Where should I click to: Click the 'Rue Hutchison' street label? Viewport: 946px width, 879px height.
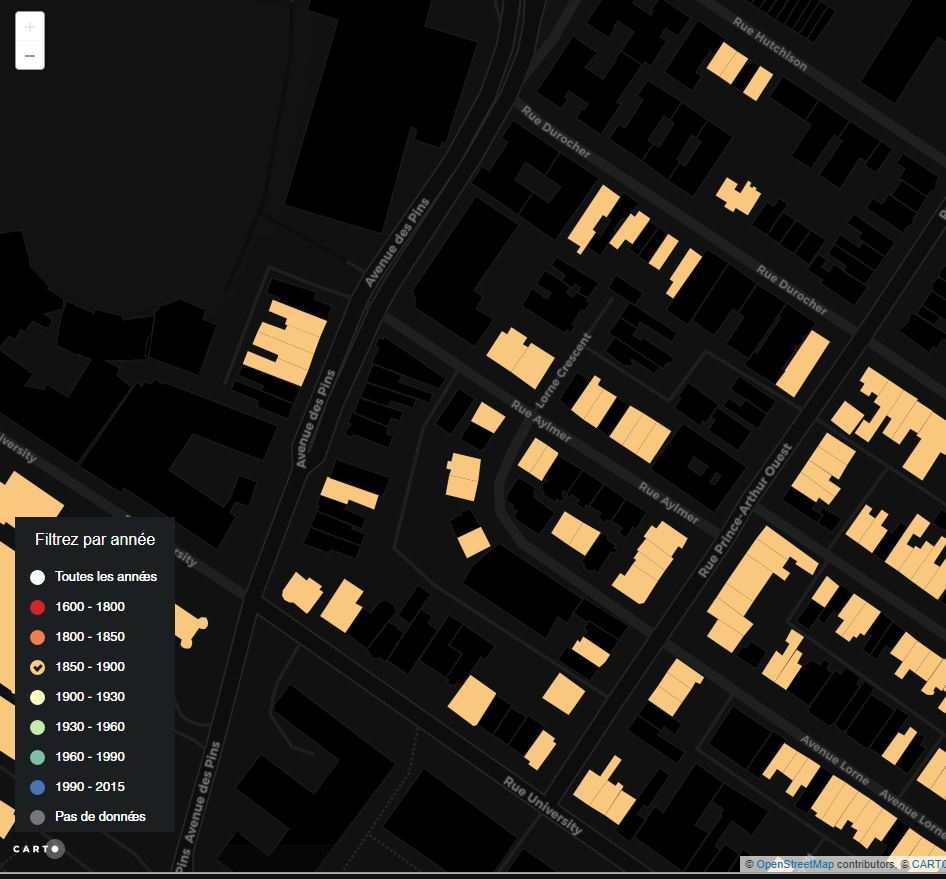pyautogui.click(x=769, y=44)
